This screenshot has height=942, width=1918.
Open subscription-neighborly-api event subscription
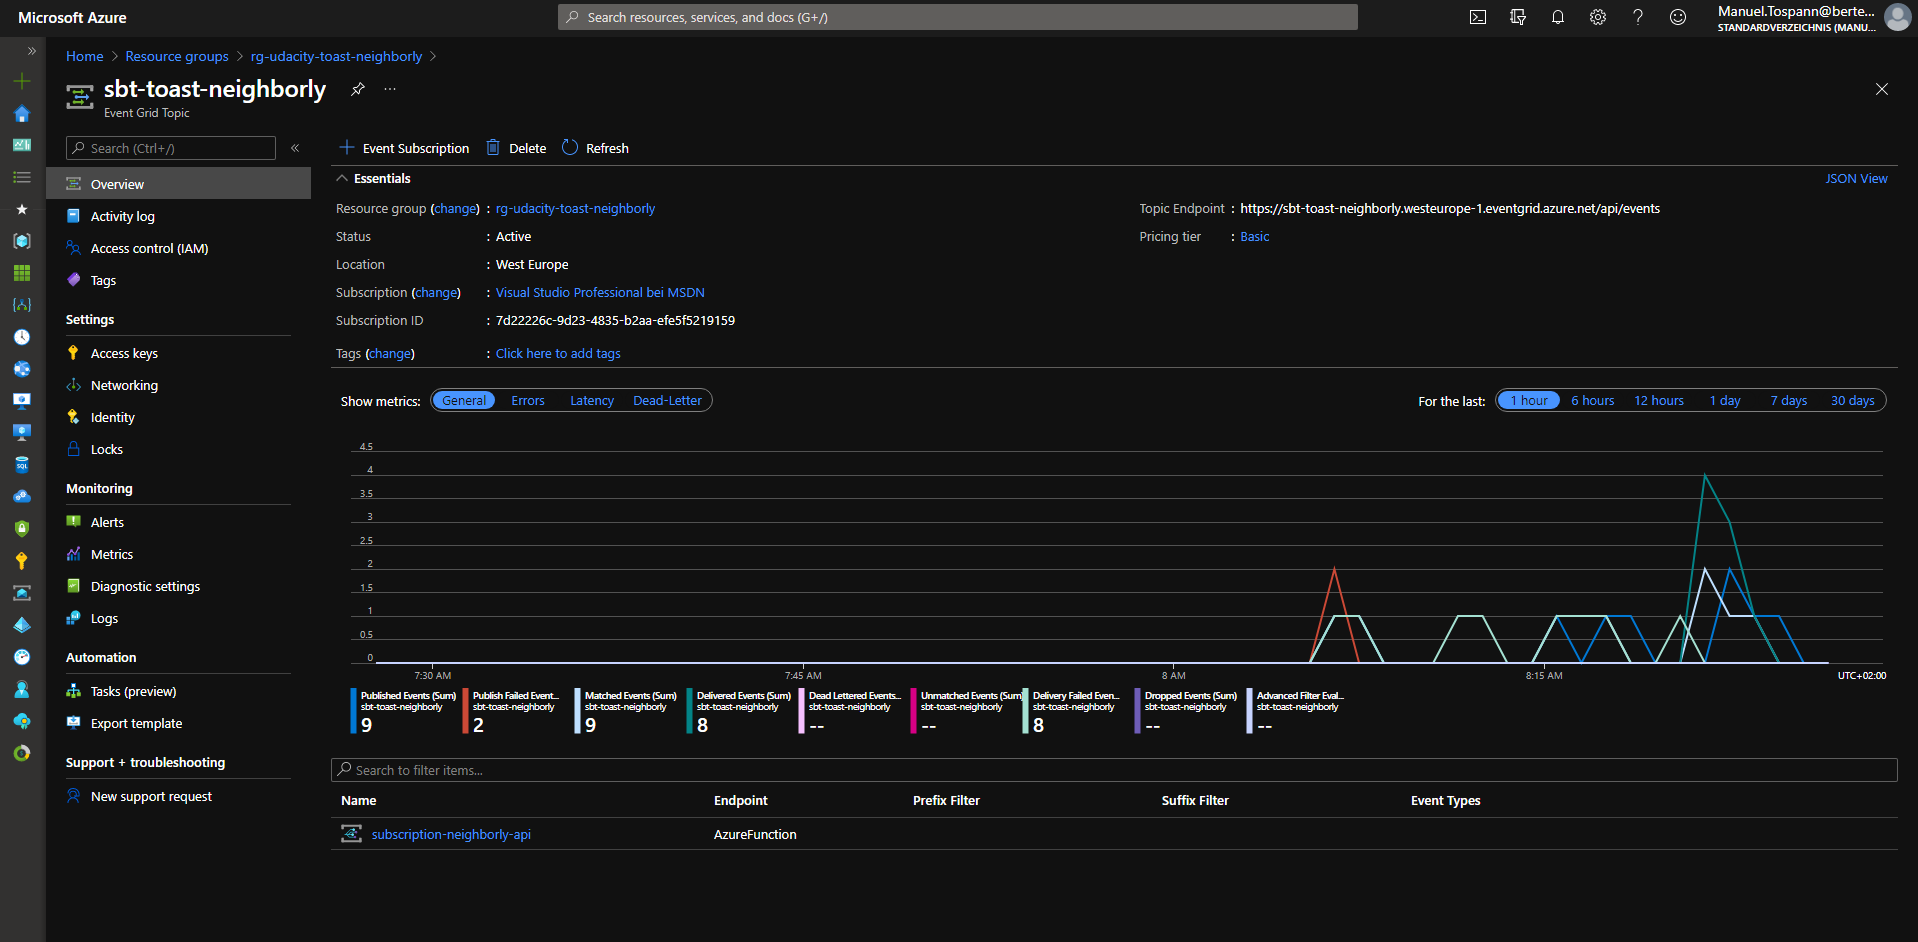(451, 835)
